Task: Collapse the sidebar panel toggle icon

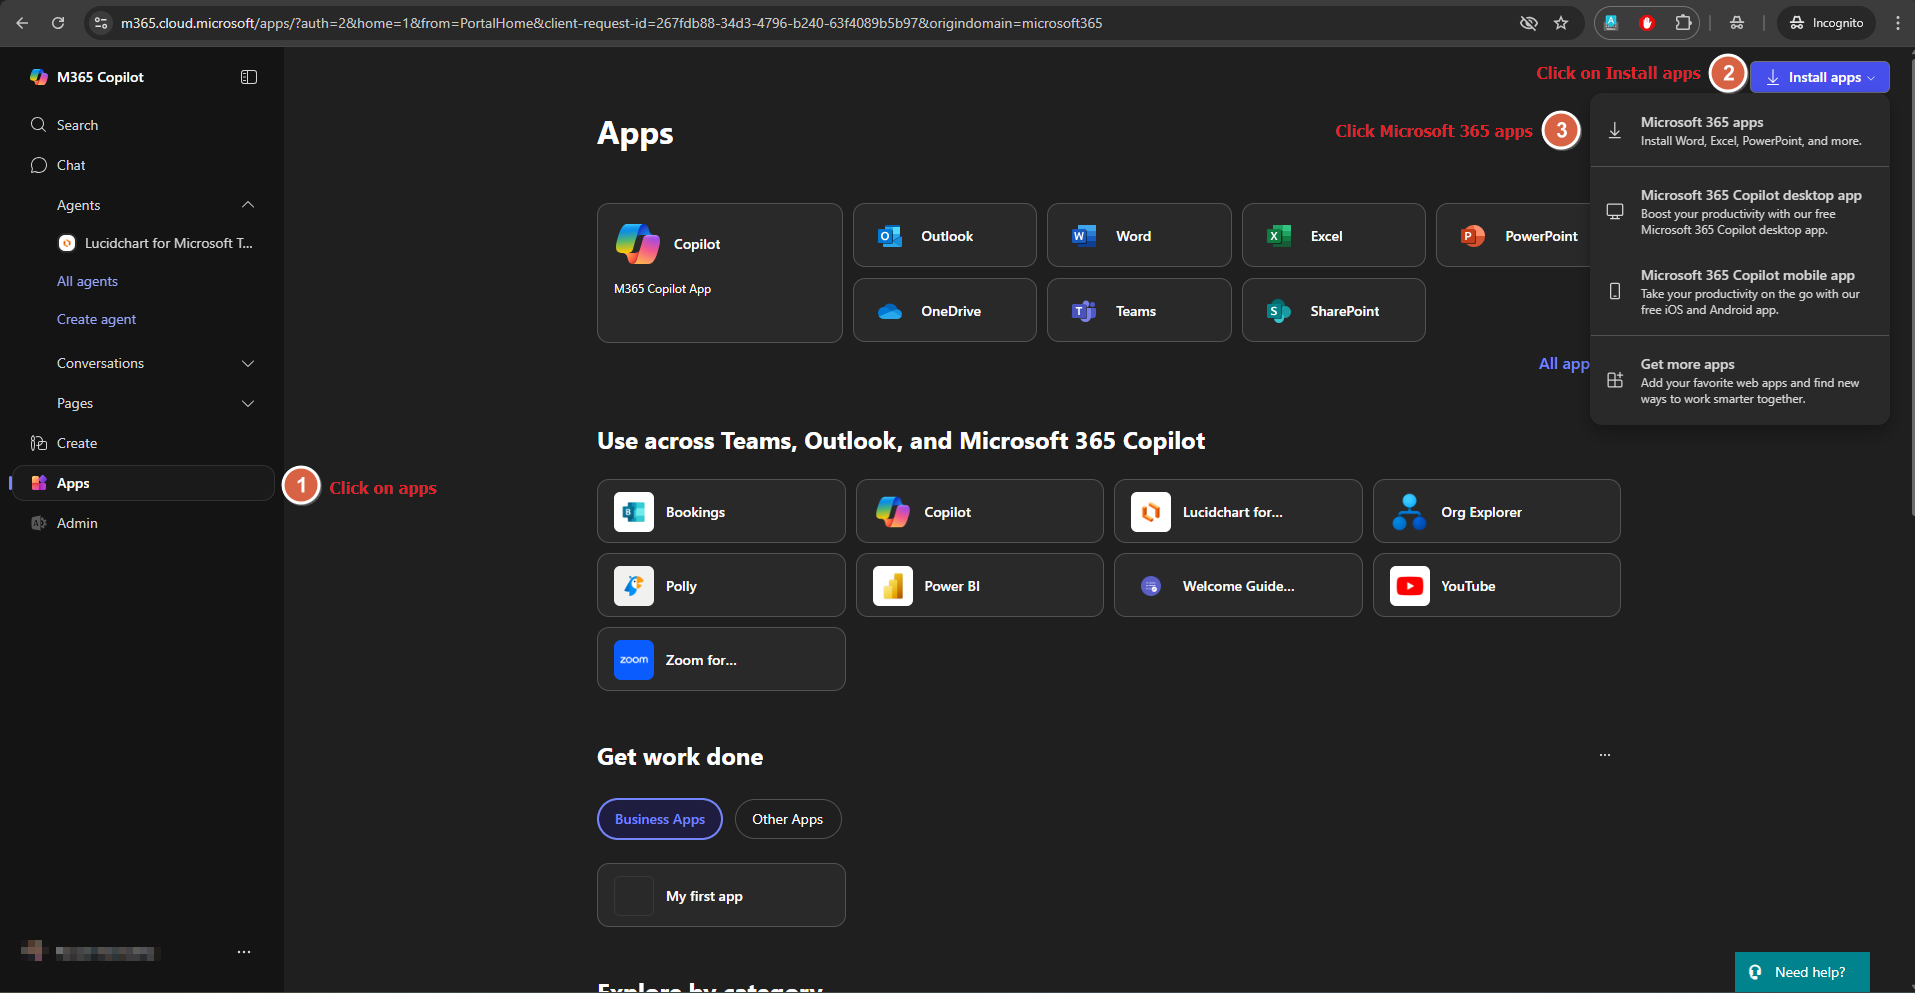Action: (x=249, y=77)
